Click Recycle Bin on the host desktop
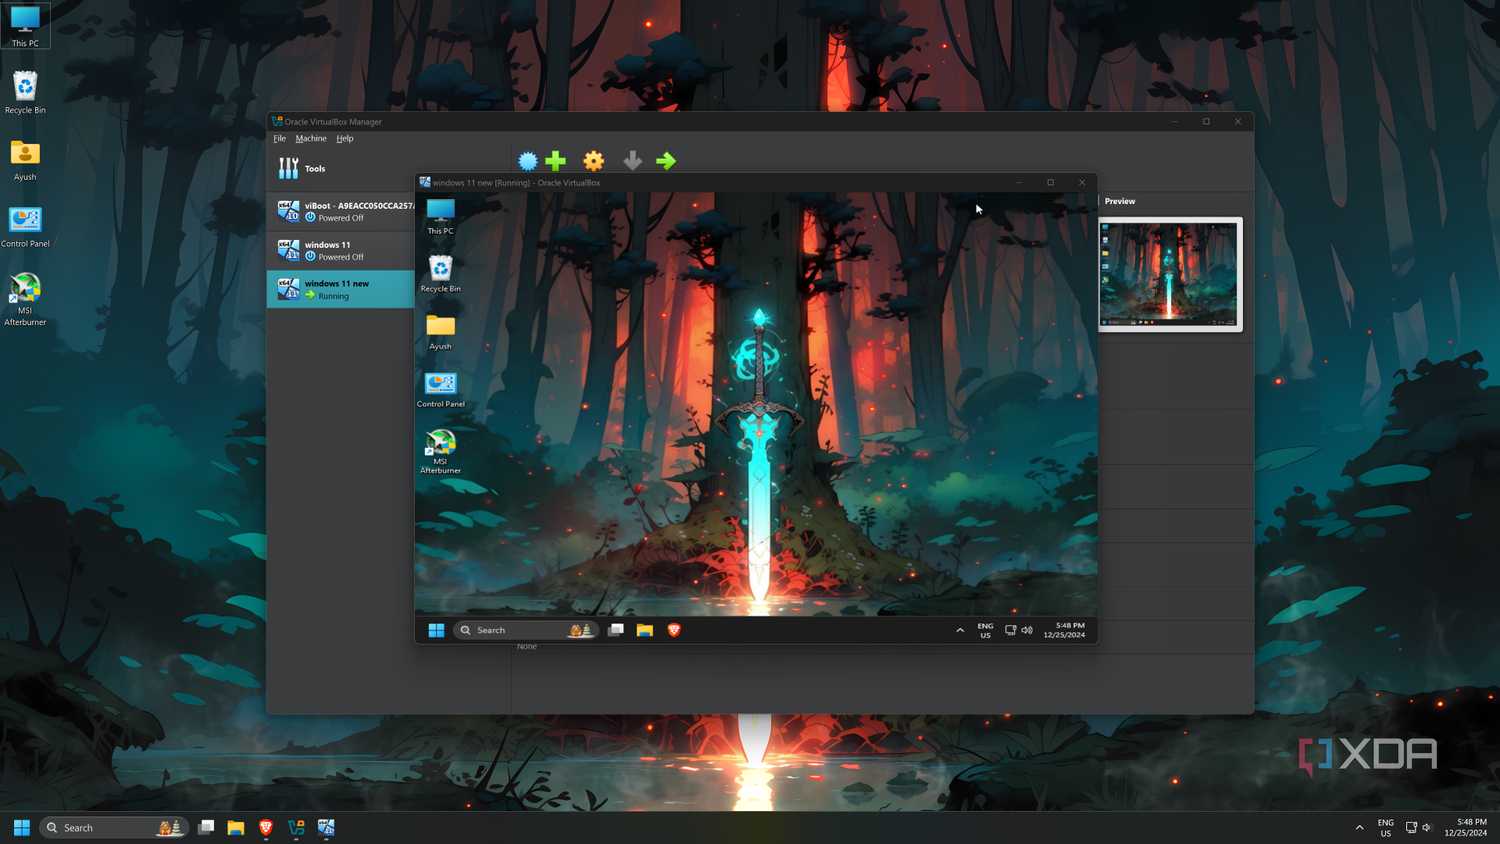1500x844 pixels. [25, 92]
